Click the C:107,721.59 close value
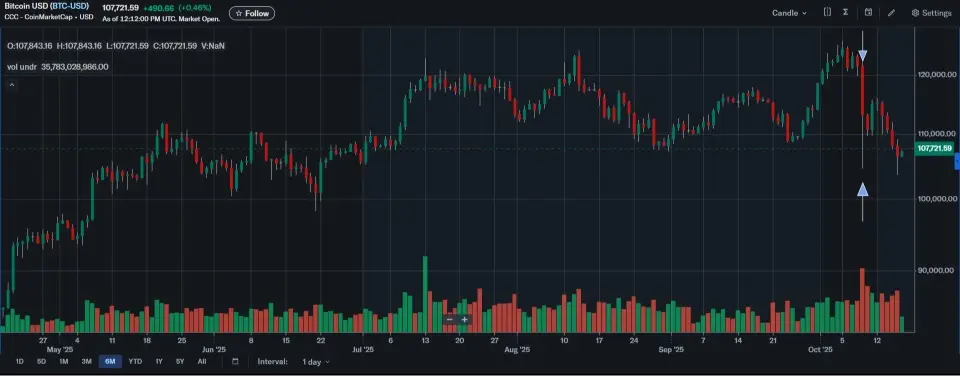This screenshot has height=376, width=960. click(174, 46)
